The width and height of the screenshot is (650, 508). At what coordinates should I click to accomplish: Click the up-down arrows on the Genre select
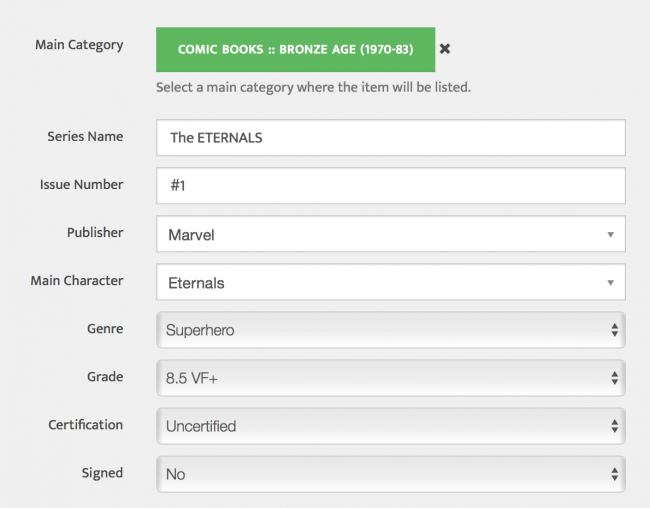click(614, 330)
